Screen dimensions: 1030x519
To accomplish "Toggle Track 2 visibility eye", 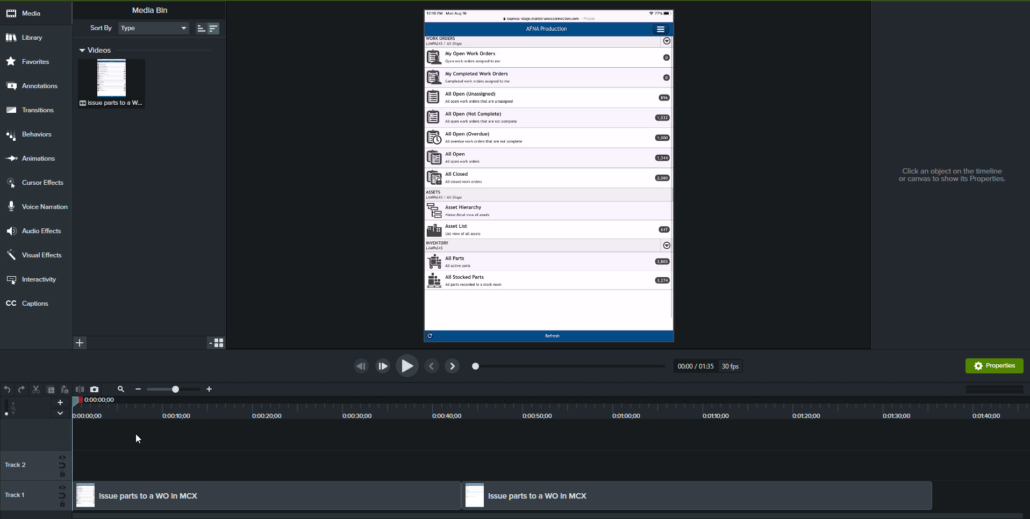I will (x=62, y=457).
